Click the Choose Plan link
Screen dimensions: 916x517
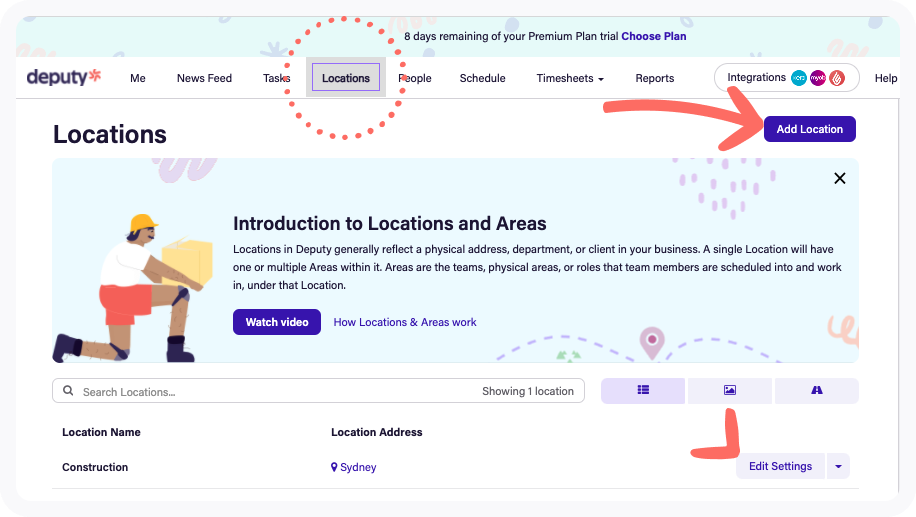653,36
